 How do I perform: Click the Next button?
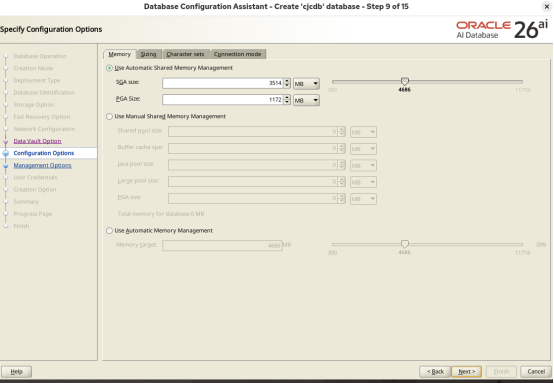[466, 372]
